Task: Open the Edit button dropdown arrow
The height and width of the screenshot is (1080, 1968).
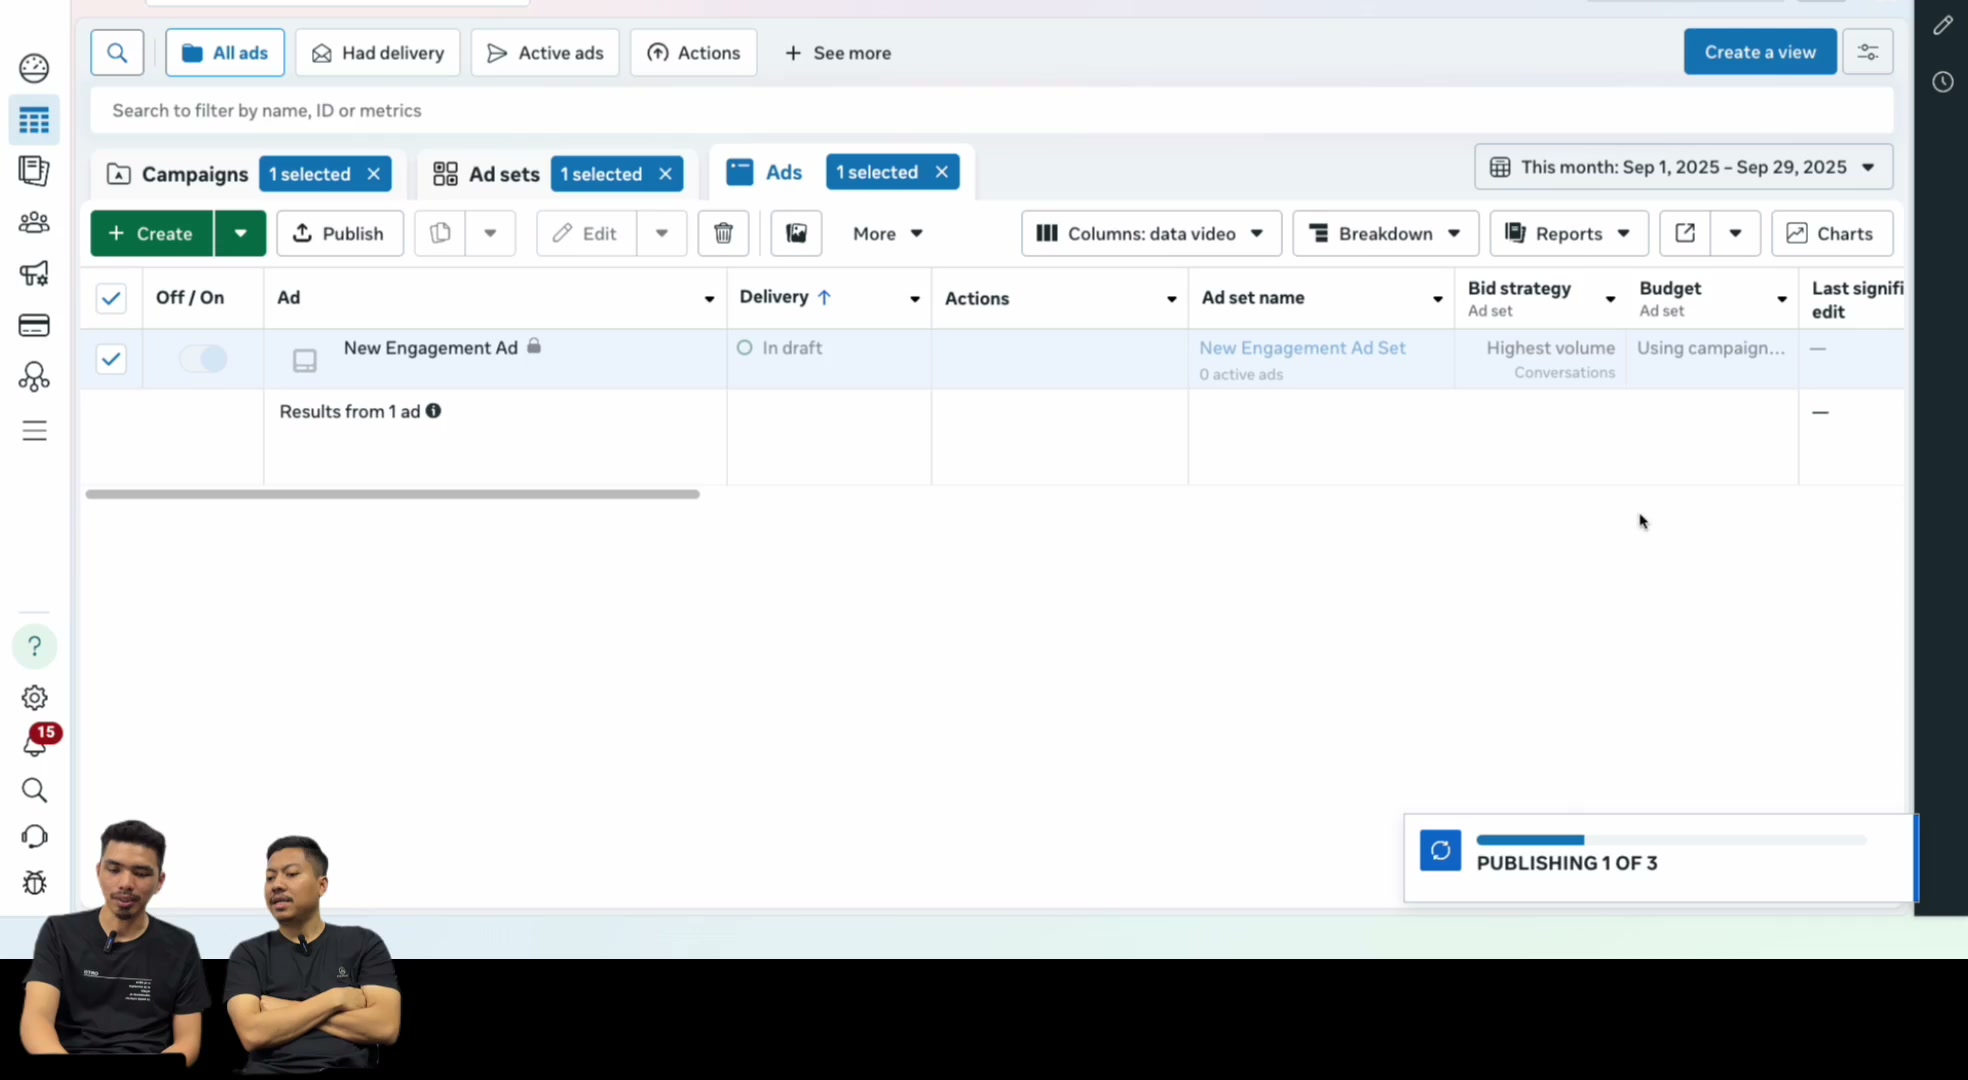Action: pyautogui.click(x=661, y=233)
